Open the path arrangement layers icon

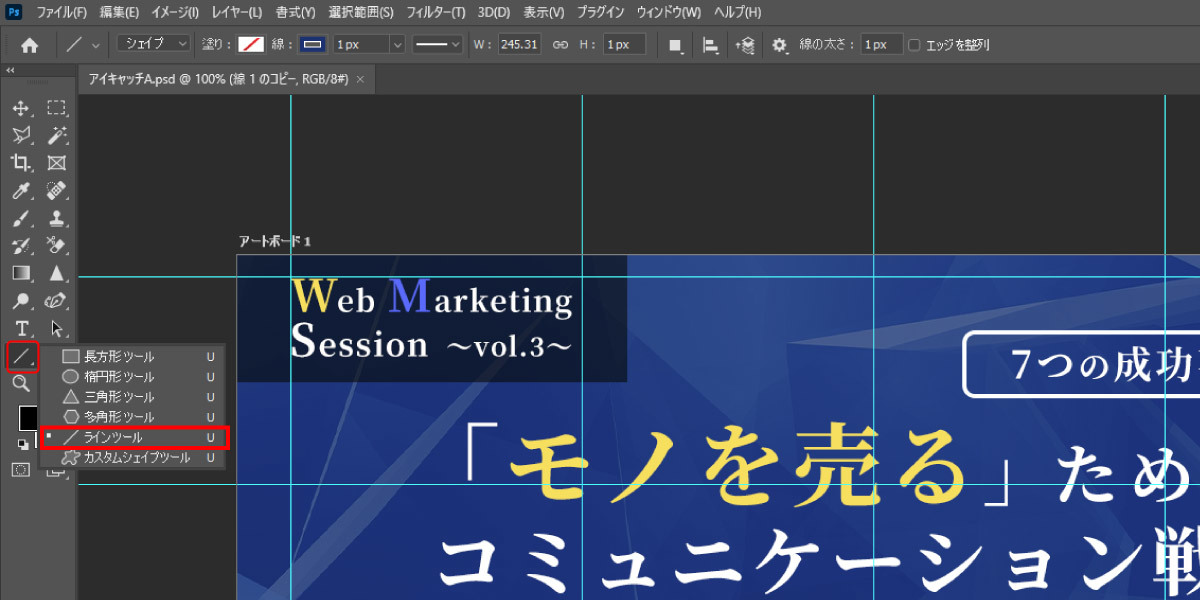tap(745, 45)
